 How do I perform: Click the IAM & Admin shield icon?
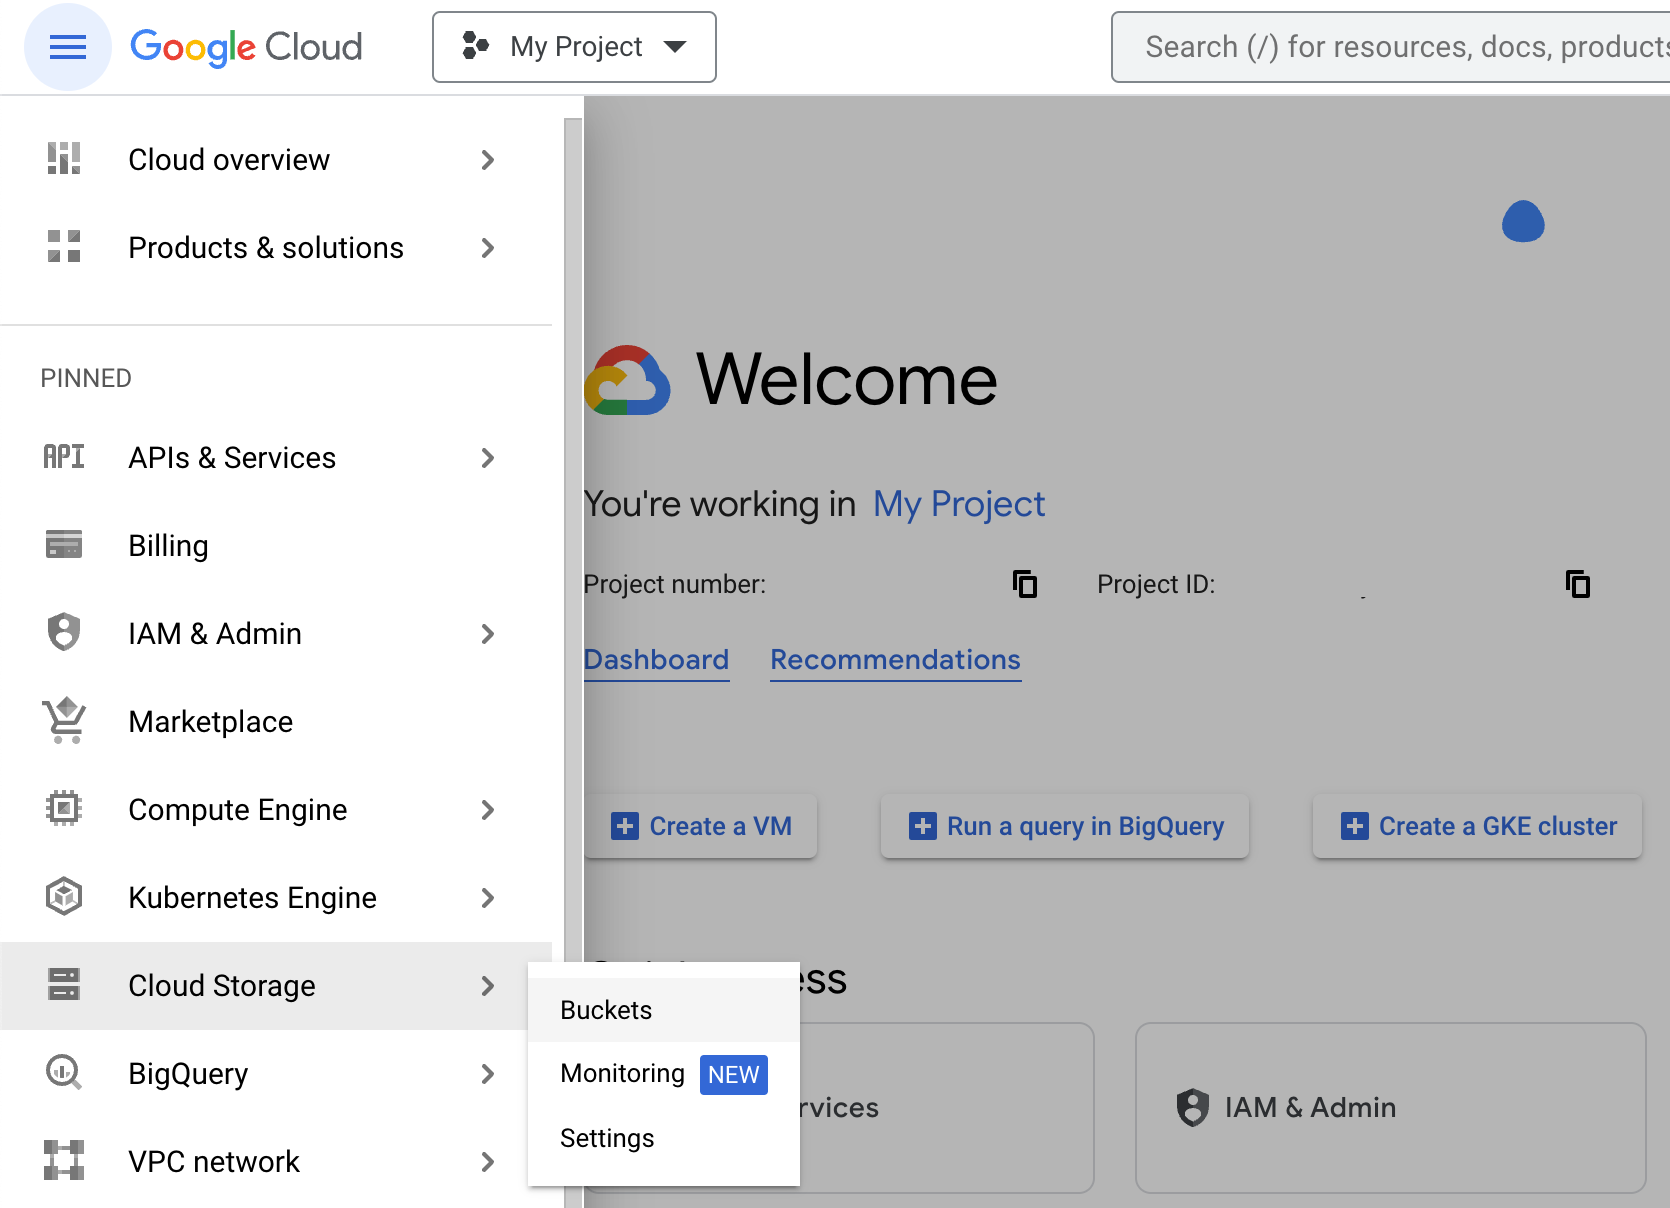pyautogui.click(x=63, y=633)
